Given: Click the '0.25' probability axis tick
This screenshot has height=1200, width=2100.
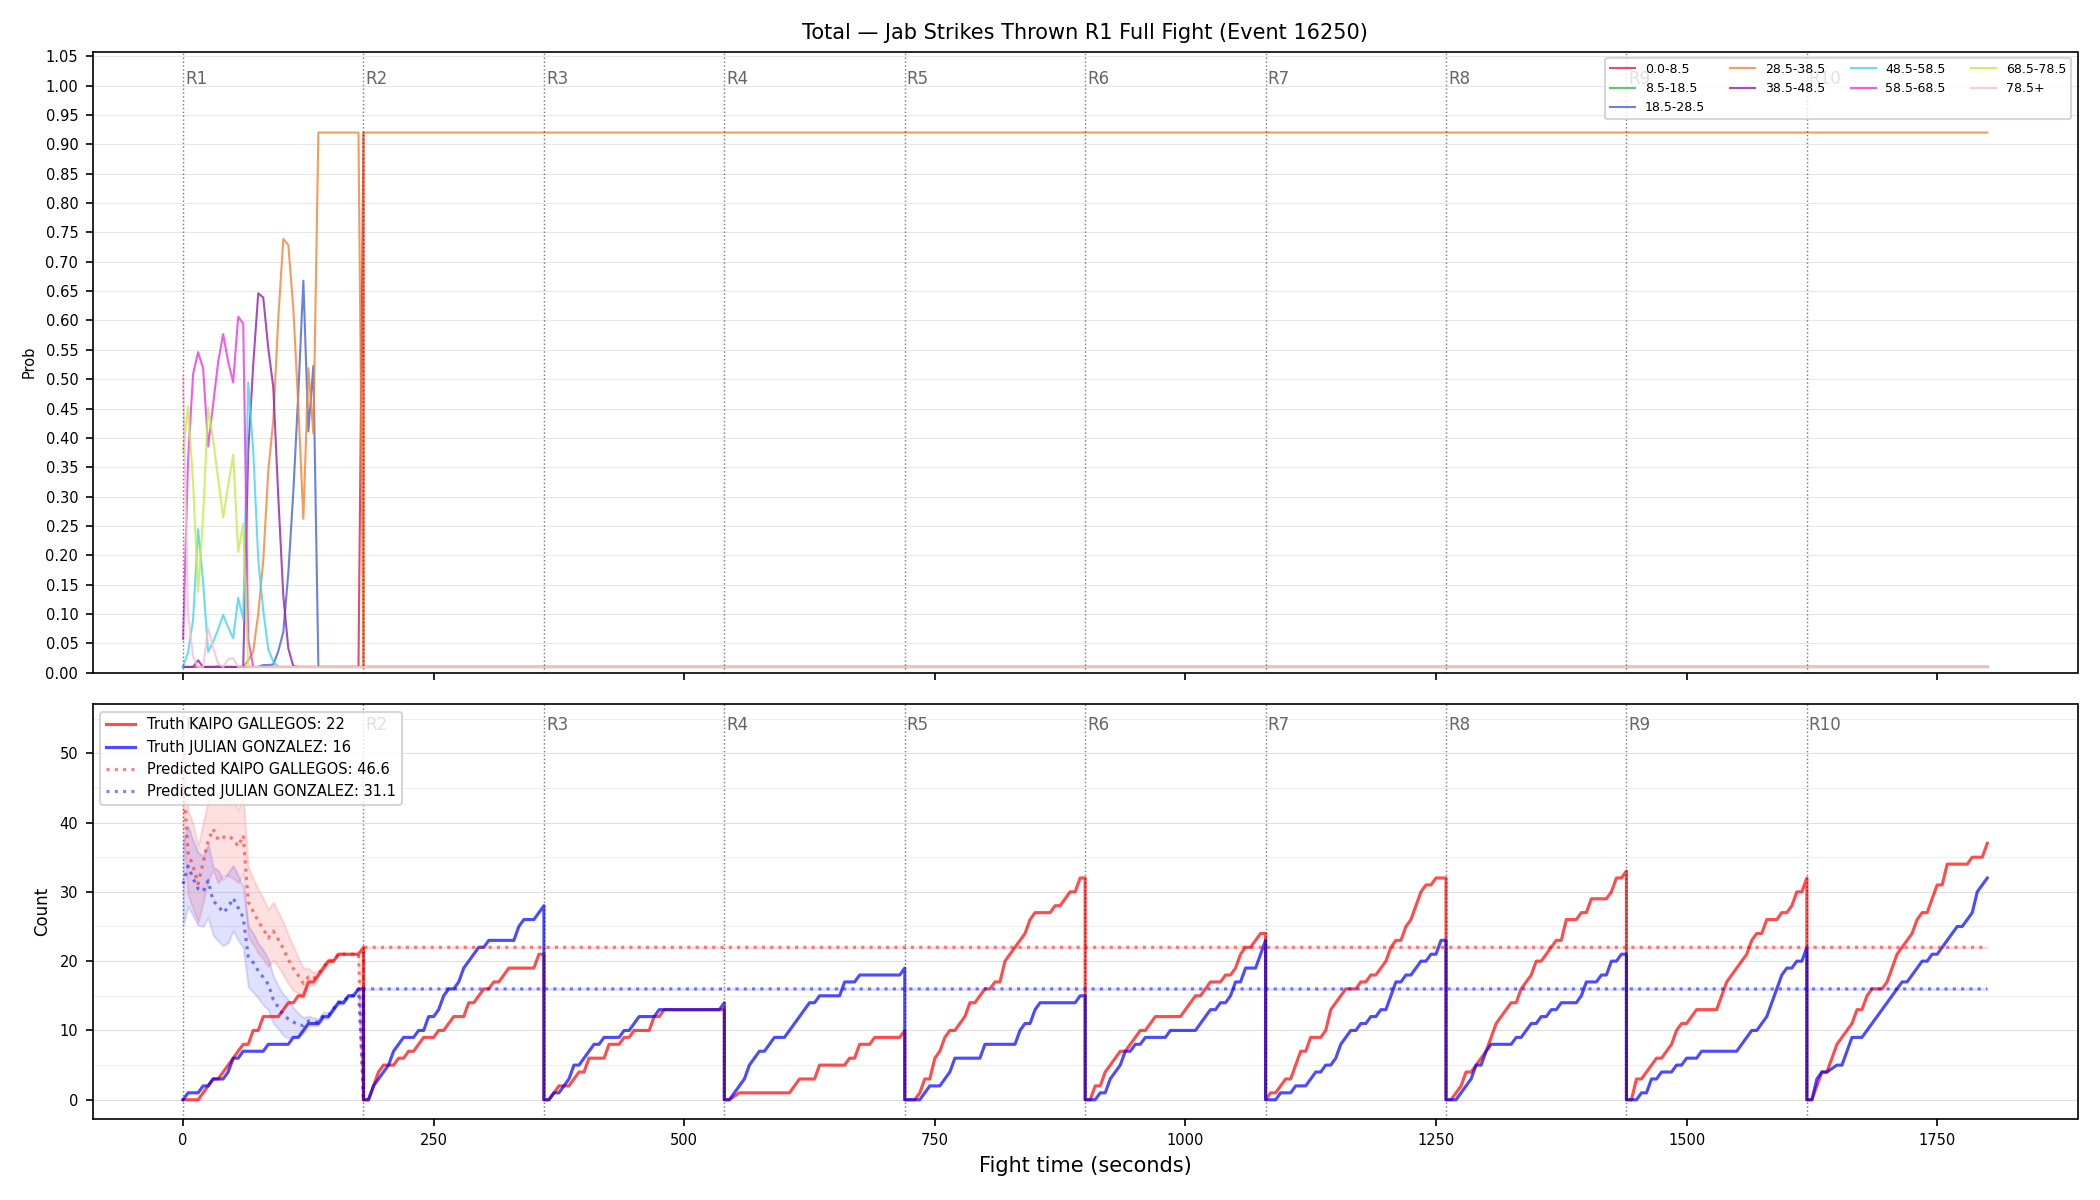Looking at the screenshot, I should [x=62, y=527].
